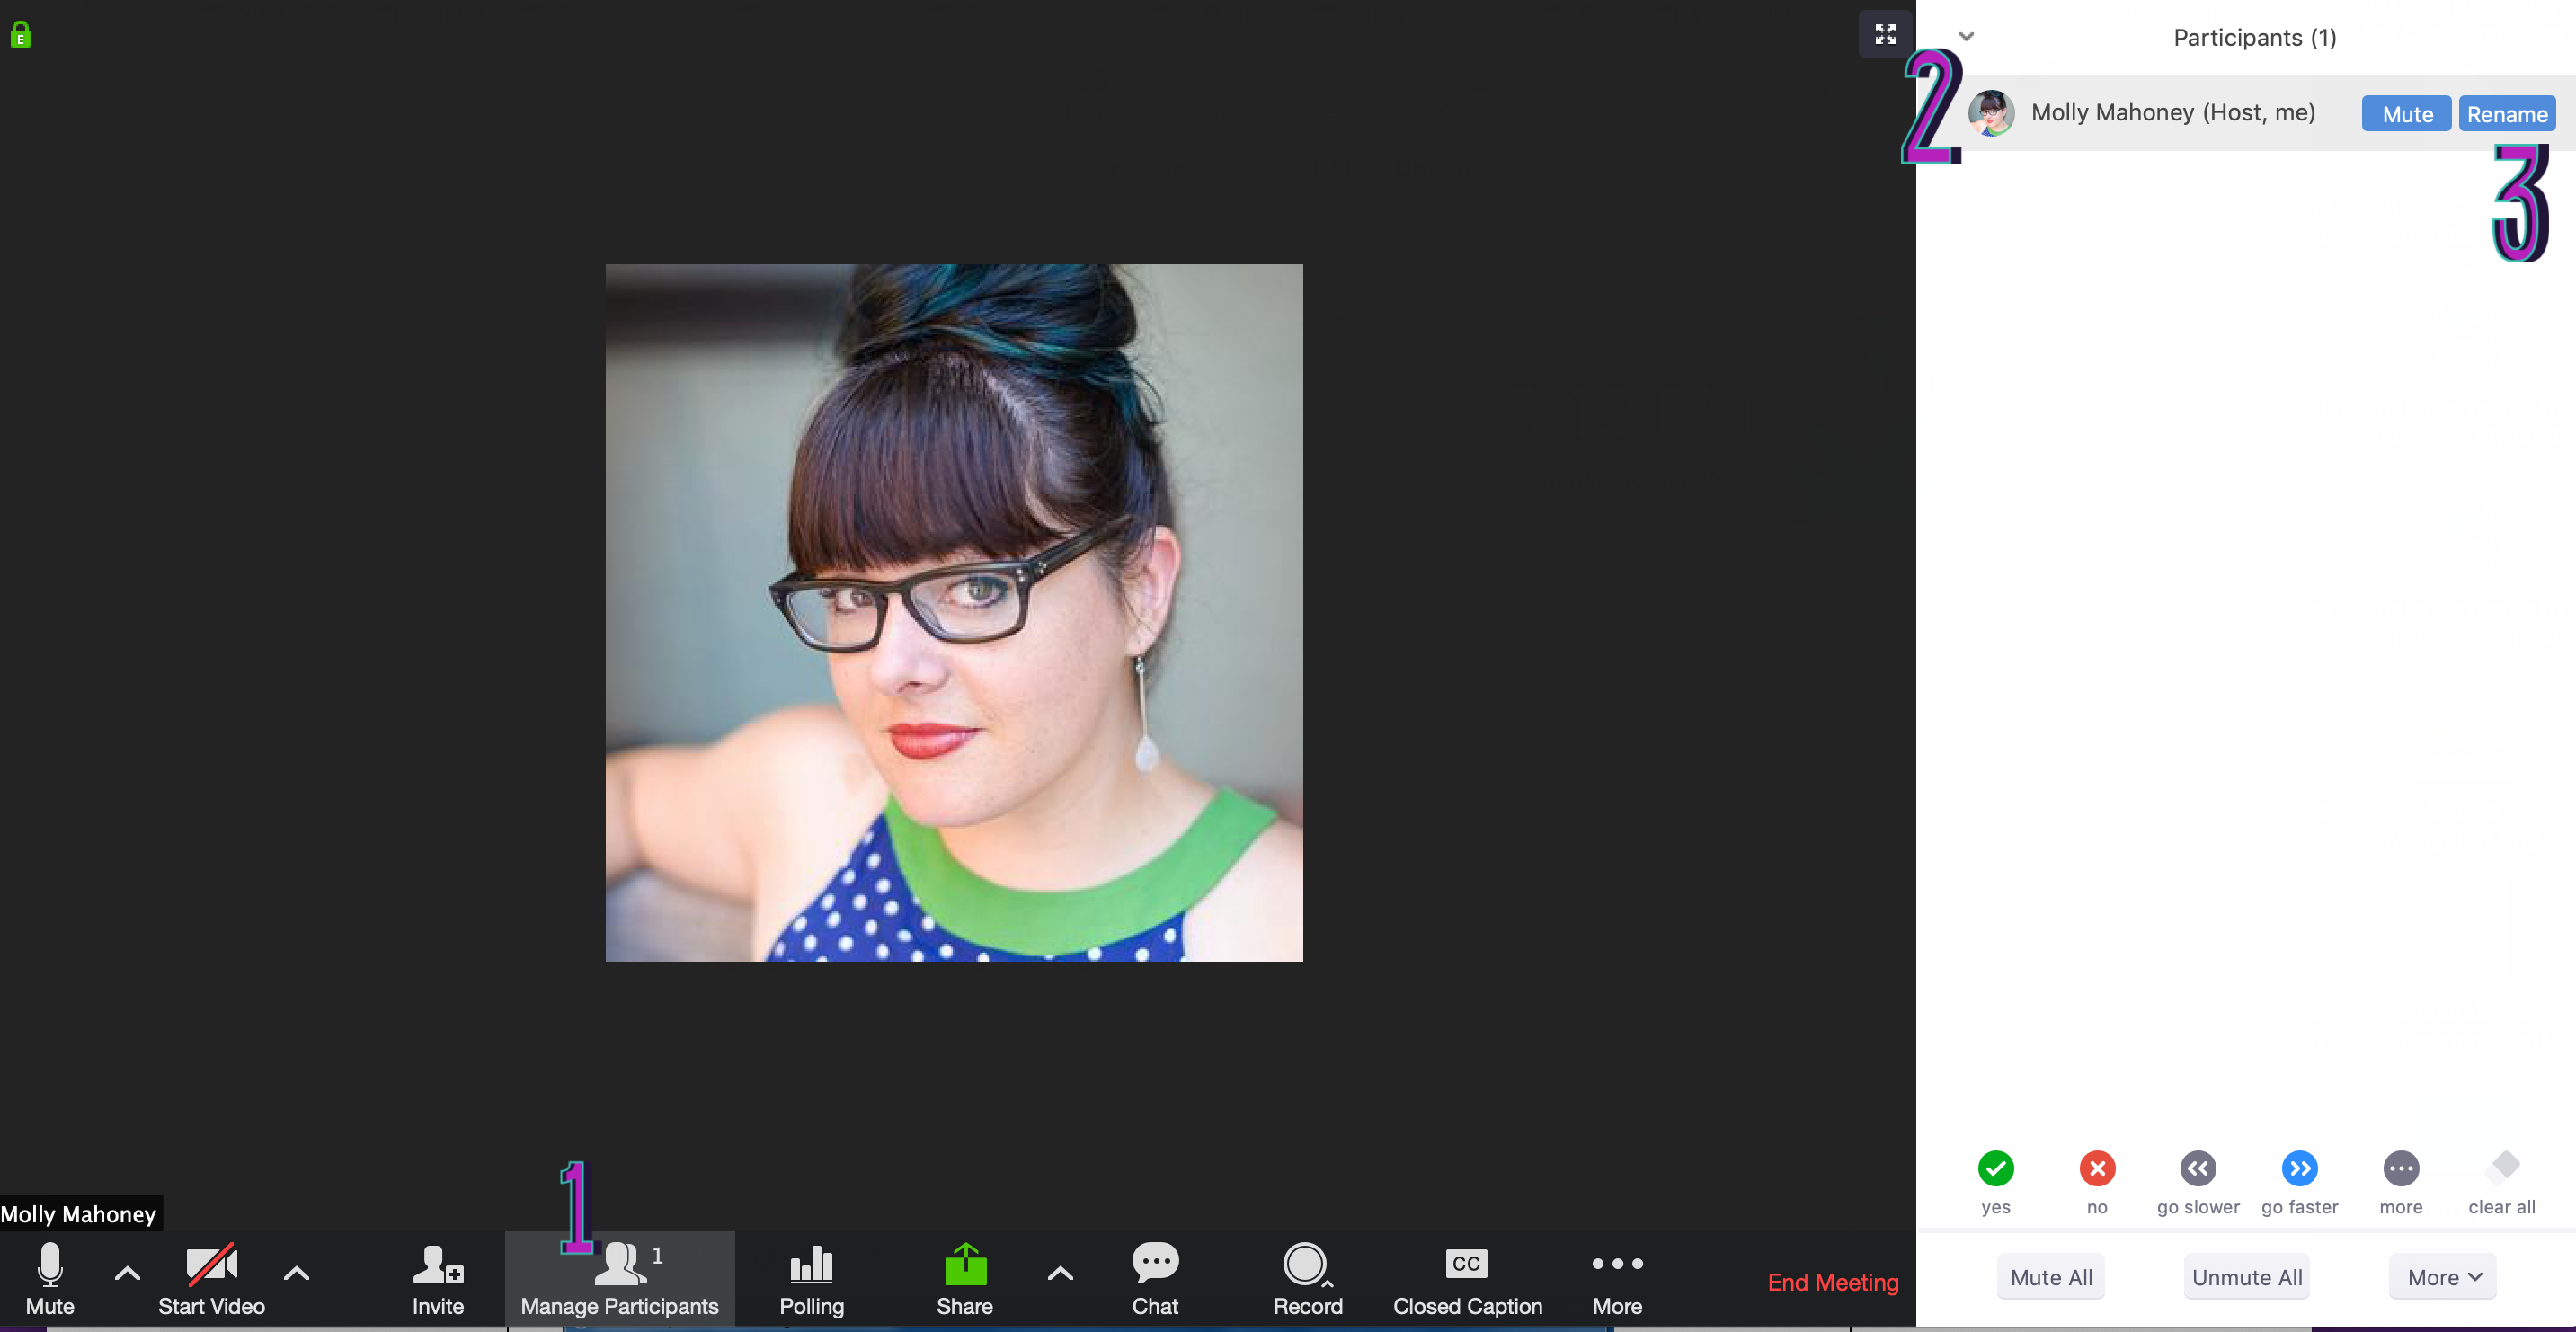Click Rename next to Molly Mahoney

[2507, 114]
